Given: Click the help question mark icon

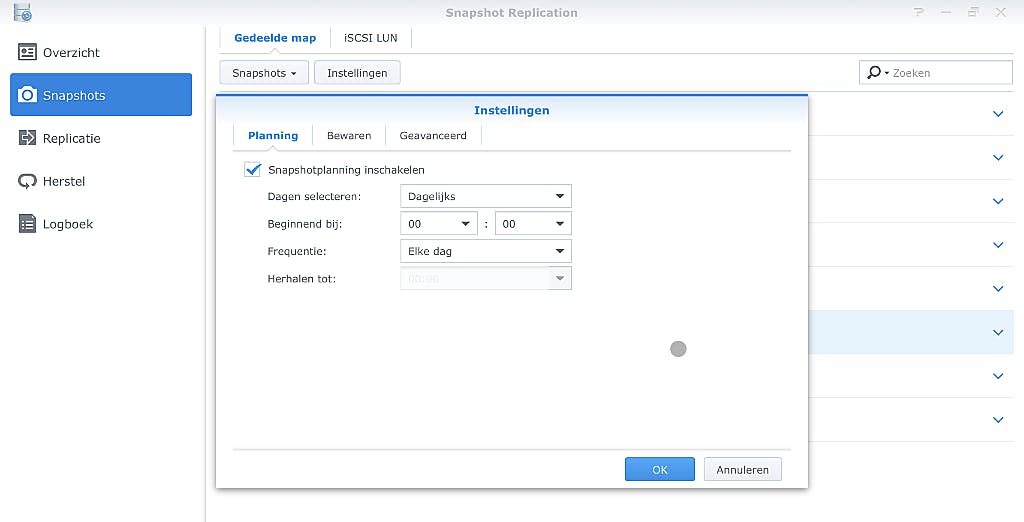Looking at the screenshot, I should click(919, 13).
